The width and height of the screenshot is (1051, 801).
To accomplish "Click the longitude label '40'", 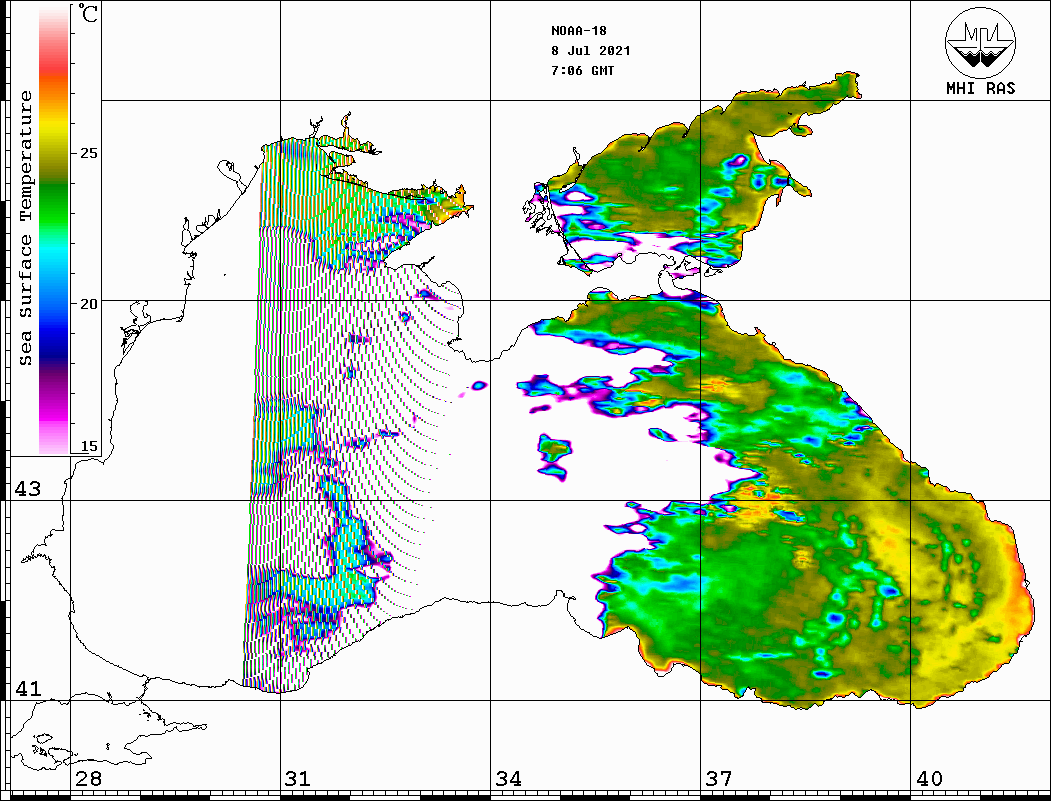I will click(929, 779).
